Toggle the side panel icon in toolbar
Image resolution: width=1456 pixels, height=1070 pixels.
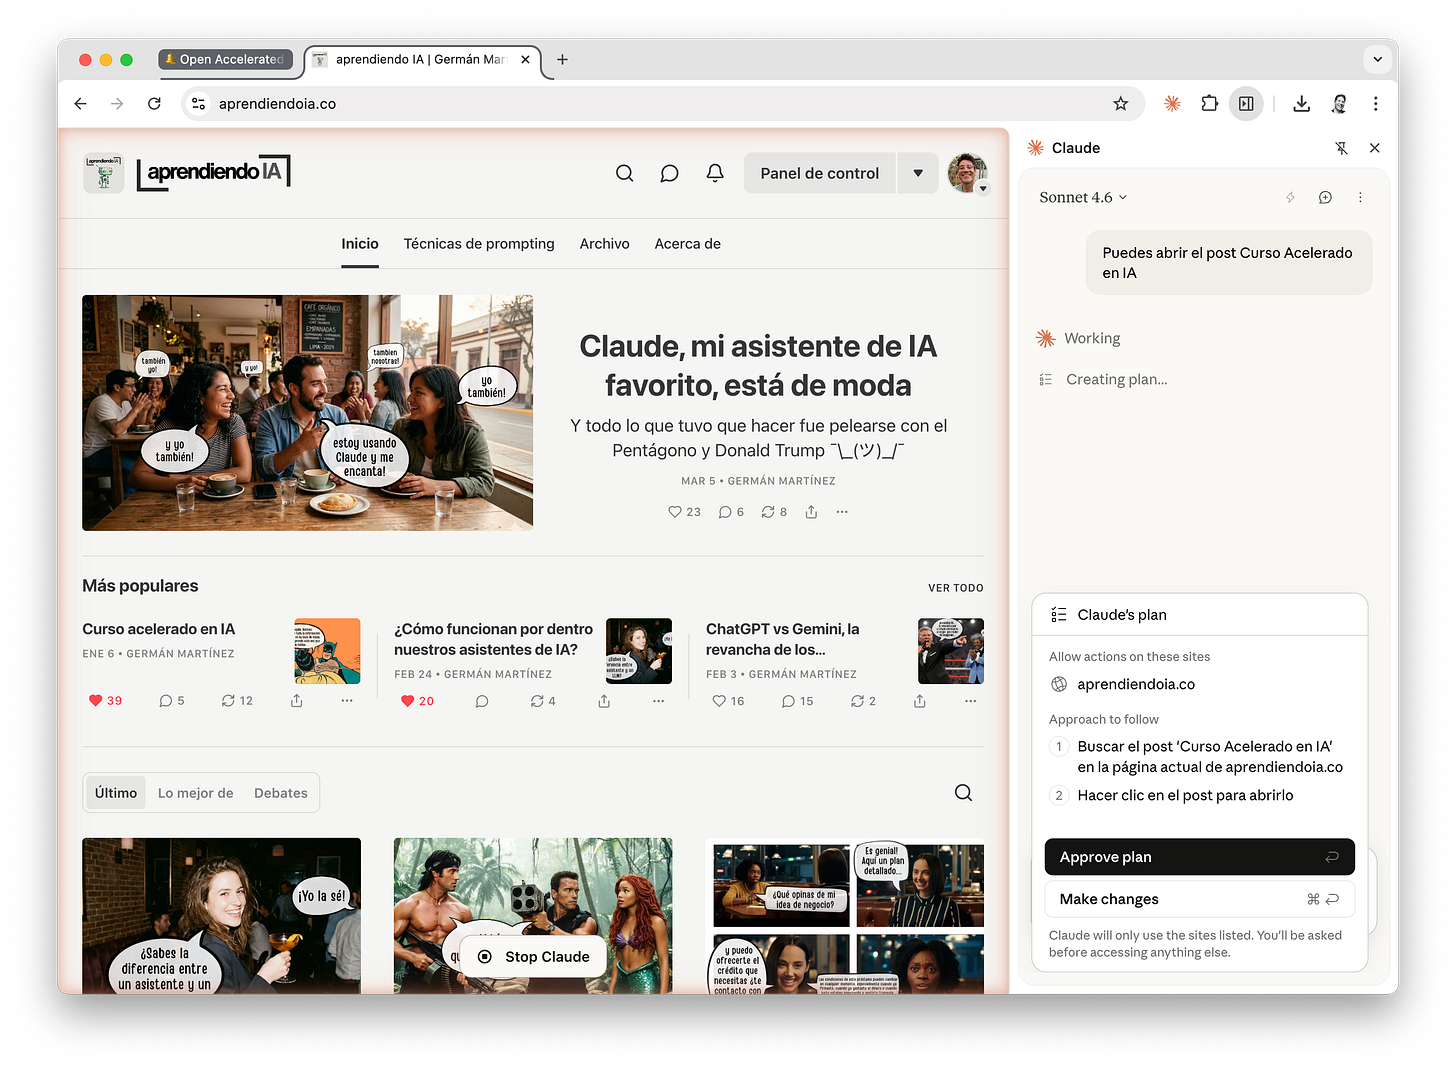click(1246, 103)
